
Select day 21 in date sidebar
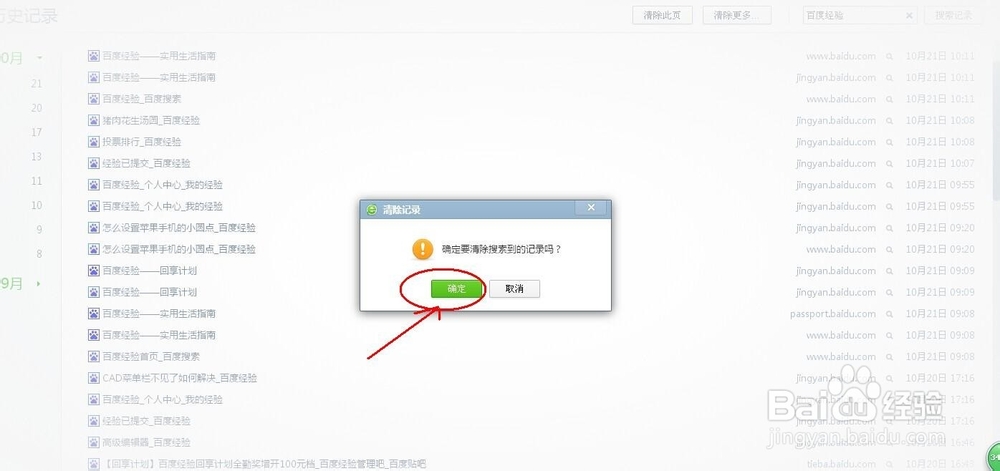click(36, 83)
